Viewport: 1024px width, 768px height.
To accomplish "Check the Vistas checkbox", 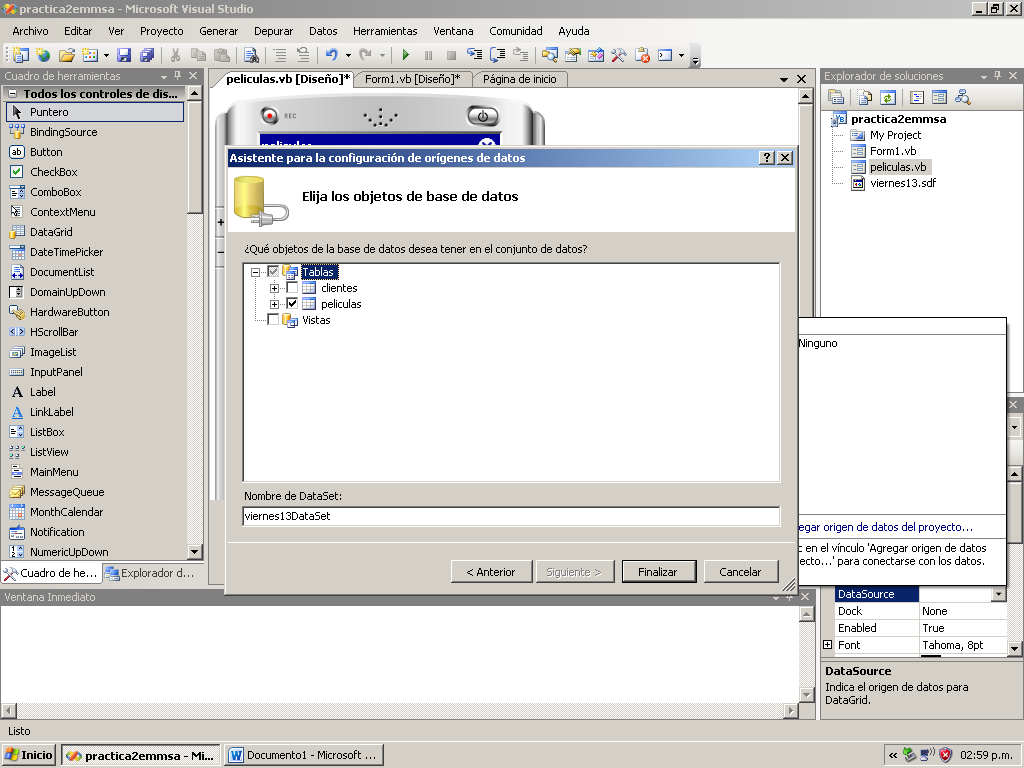I will coord(273,319).
